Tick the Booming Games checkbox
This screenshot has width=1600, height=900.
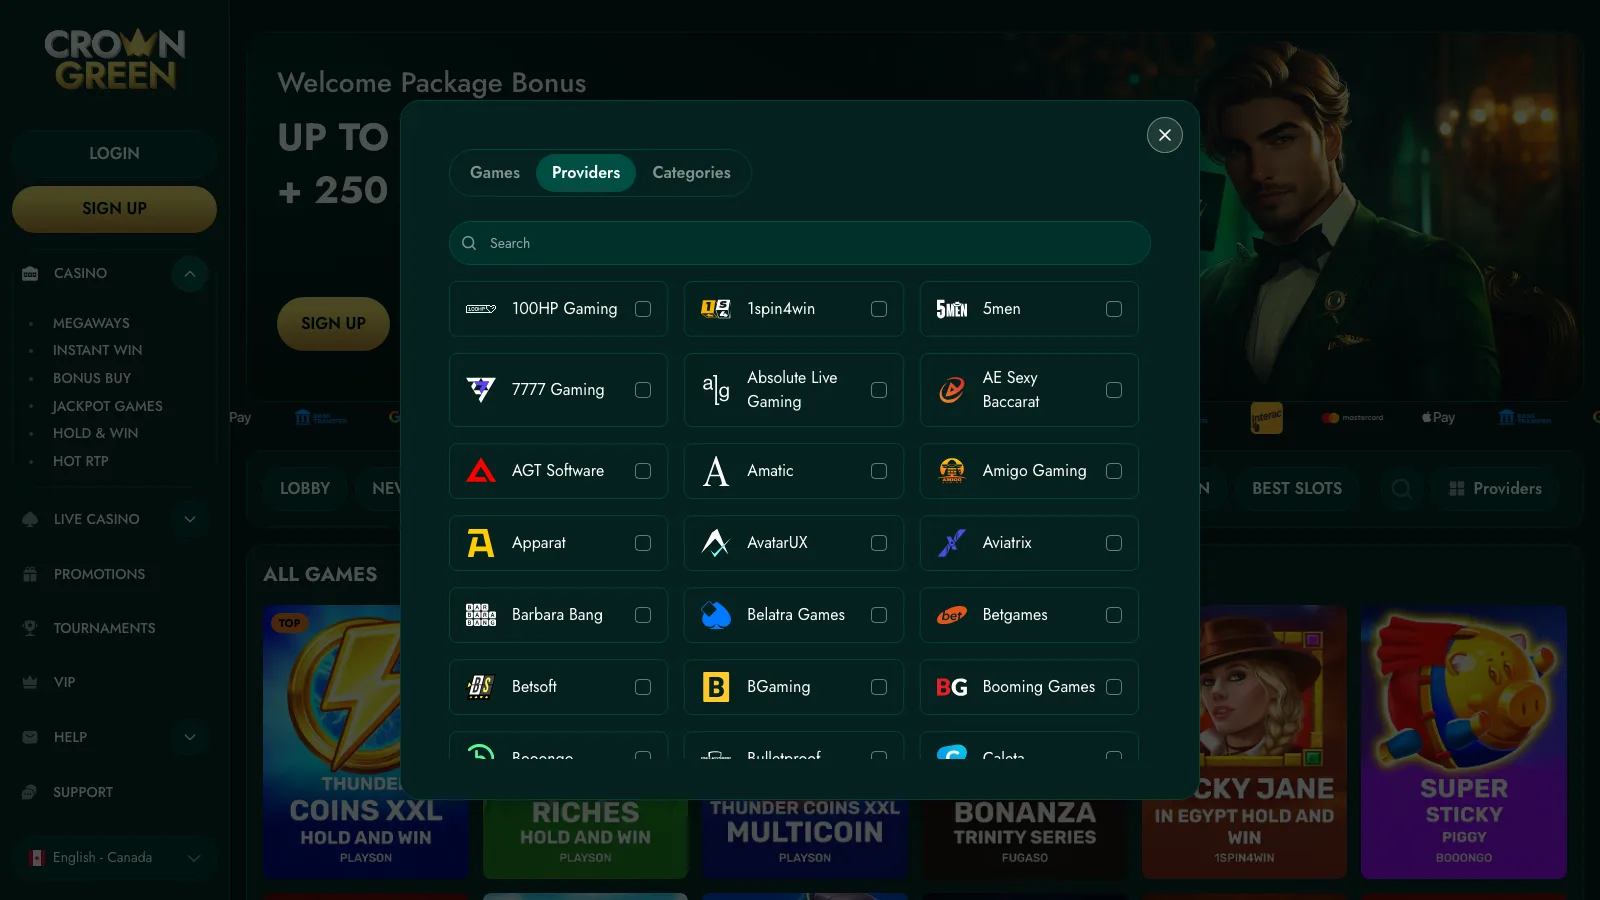click(1114, 687)
